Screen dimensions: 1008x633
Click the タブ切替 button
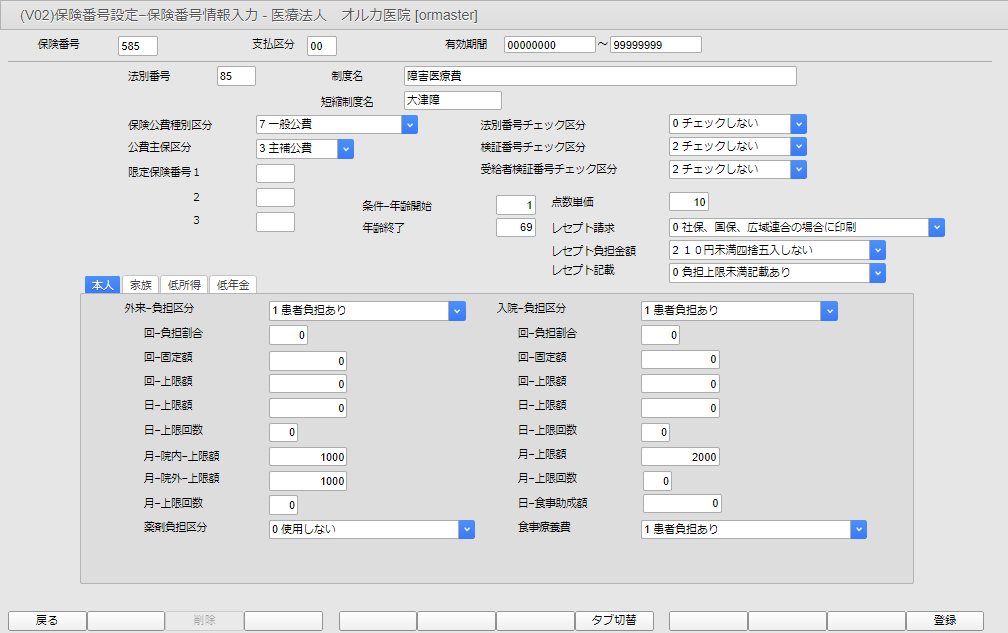[x=614, y=621]
